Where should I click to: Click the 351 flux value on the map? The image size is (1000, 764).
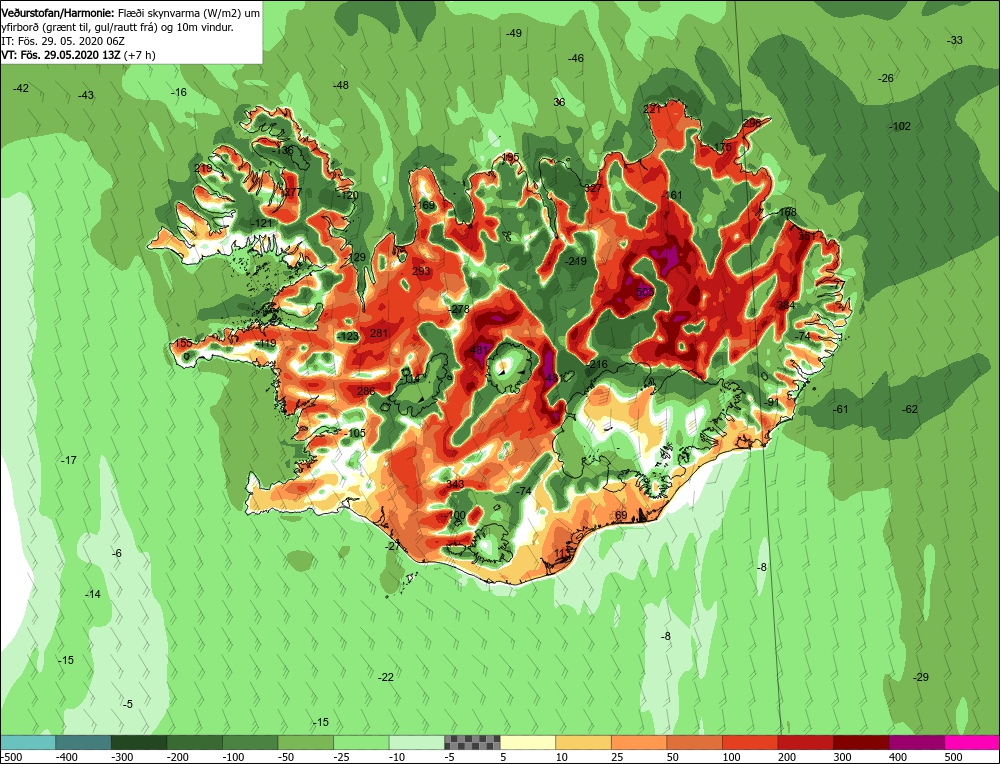tap(807, 236)
